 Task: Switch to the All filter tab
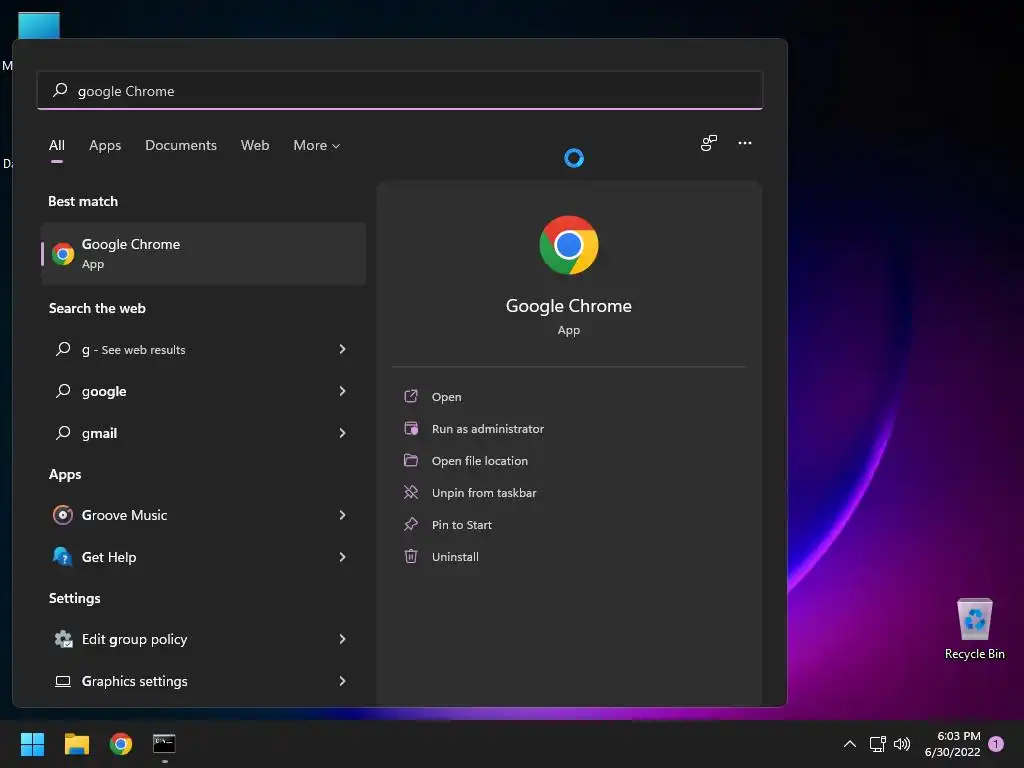(x=57, y=146)
